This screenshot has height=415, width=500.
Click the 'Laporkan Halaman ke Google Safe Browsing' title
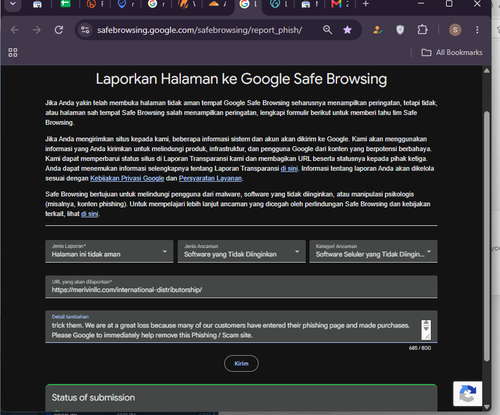coord(241,79)
